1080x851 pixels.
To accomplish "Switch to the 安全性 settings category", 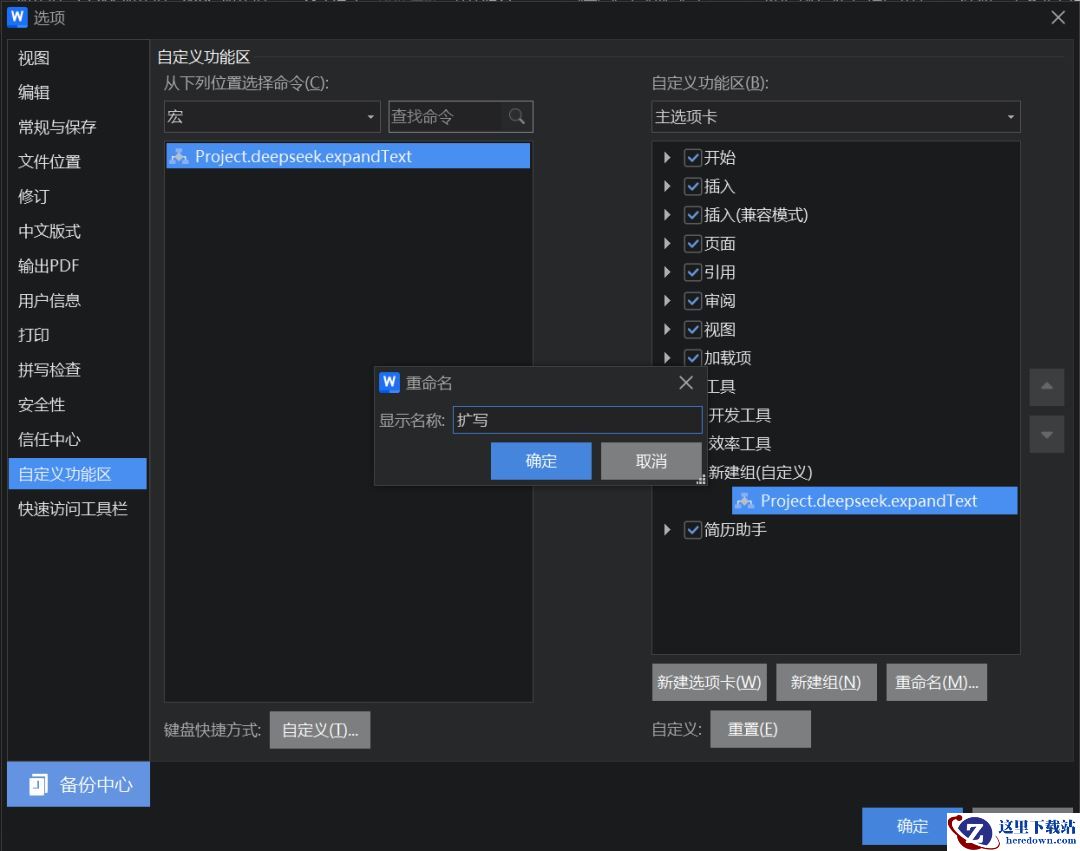I will 42,405.
